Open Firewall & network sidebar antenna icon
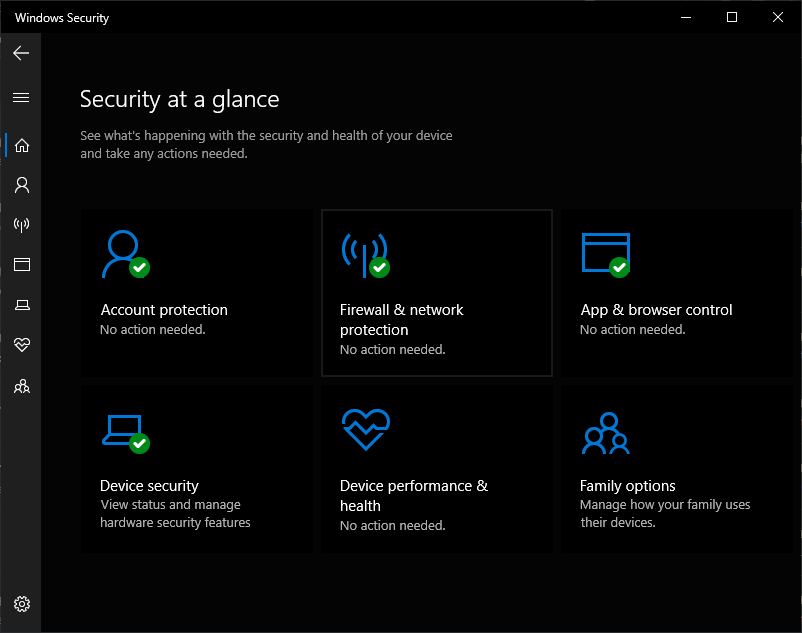 click(21, 225)
